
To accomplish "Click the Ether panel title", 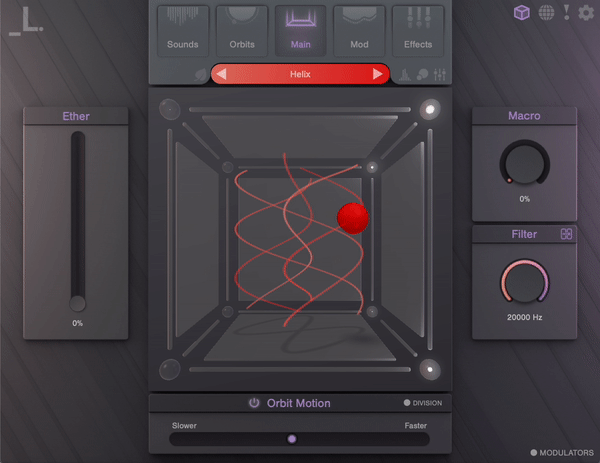I will (76, 116).
